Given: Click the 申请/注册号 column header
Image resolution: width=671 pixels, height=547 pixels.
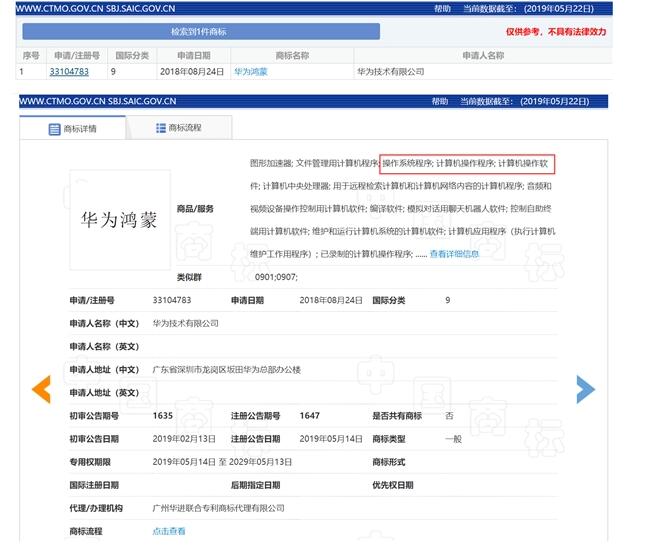Looking at the screenshot, I should click(77, 56).
